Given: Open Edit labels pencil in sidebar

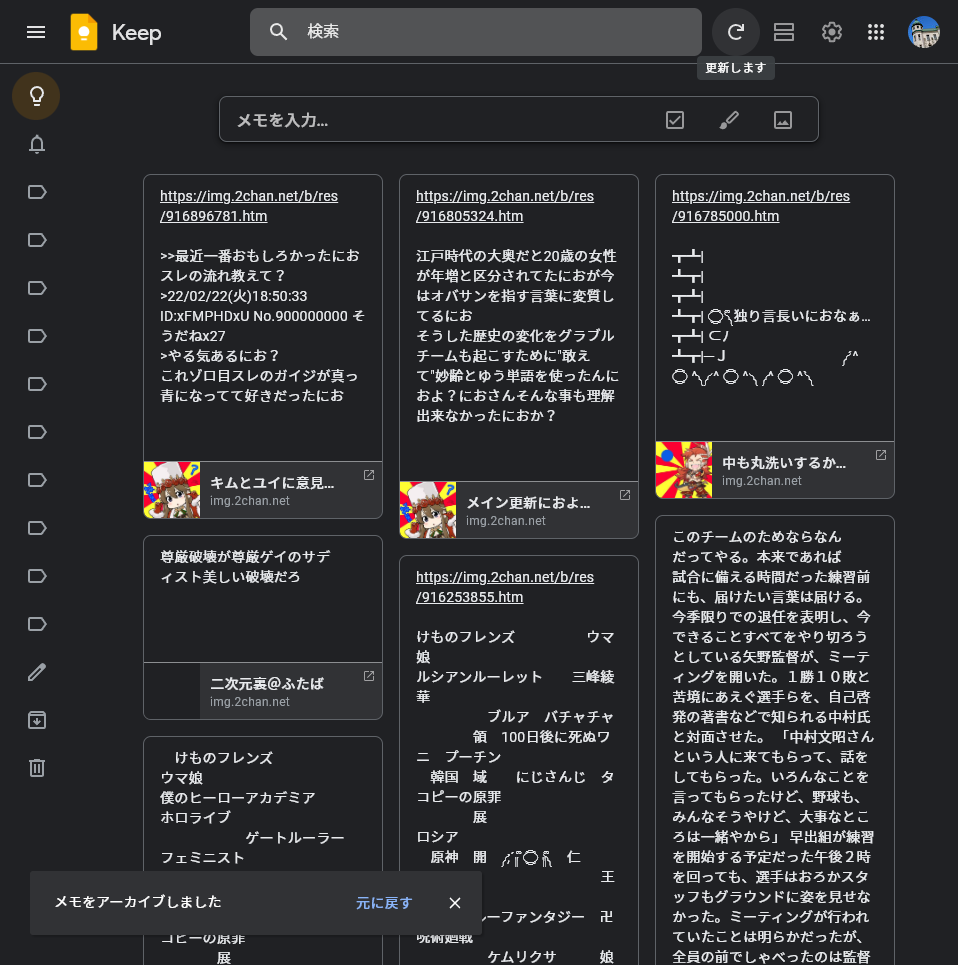Looking at the screenshot, I should (x=36, y=672).
